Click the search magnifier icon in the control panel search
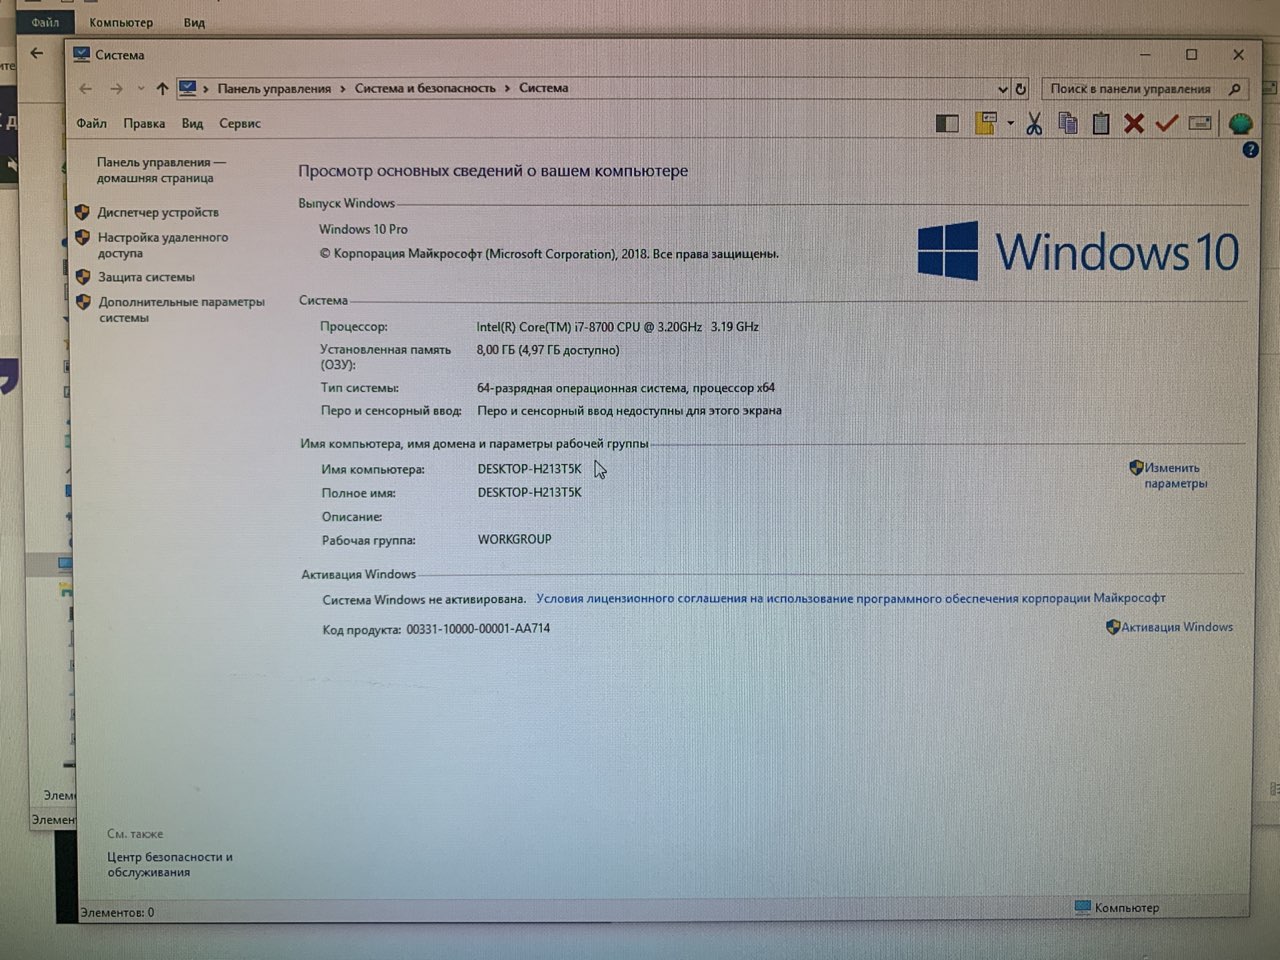1280x960 pixels. (1235, 89)
